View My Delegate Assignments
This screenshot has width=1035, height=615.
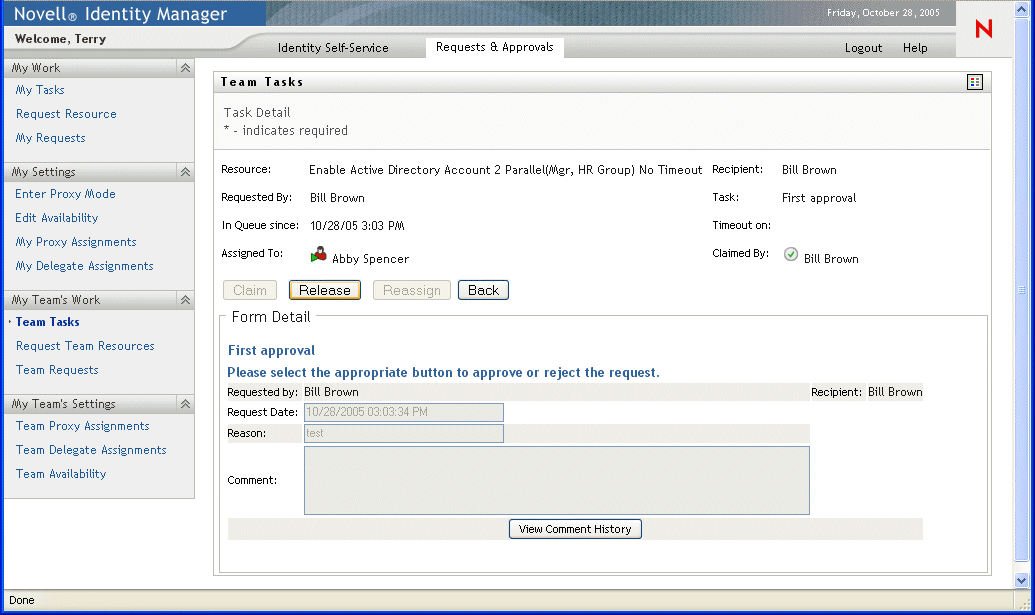84,266
